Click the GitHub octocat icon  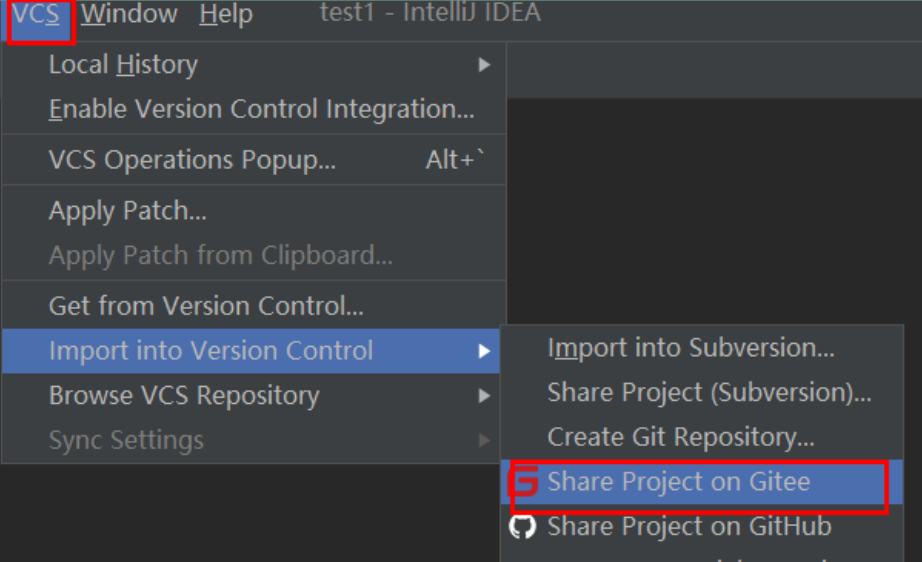tap(523, 526)
